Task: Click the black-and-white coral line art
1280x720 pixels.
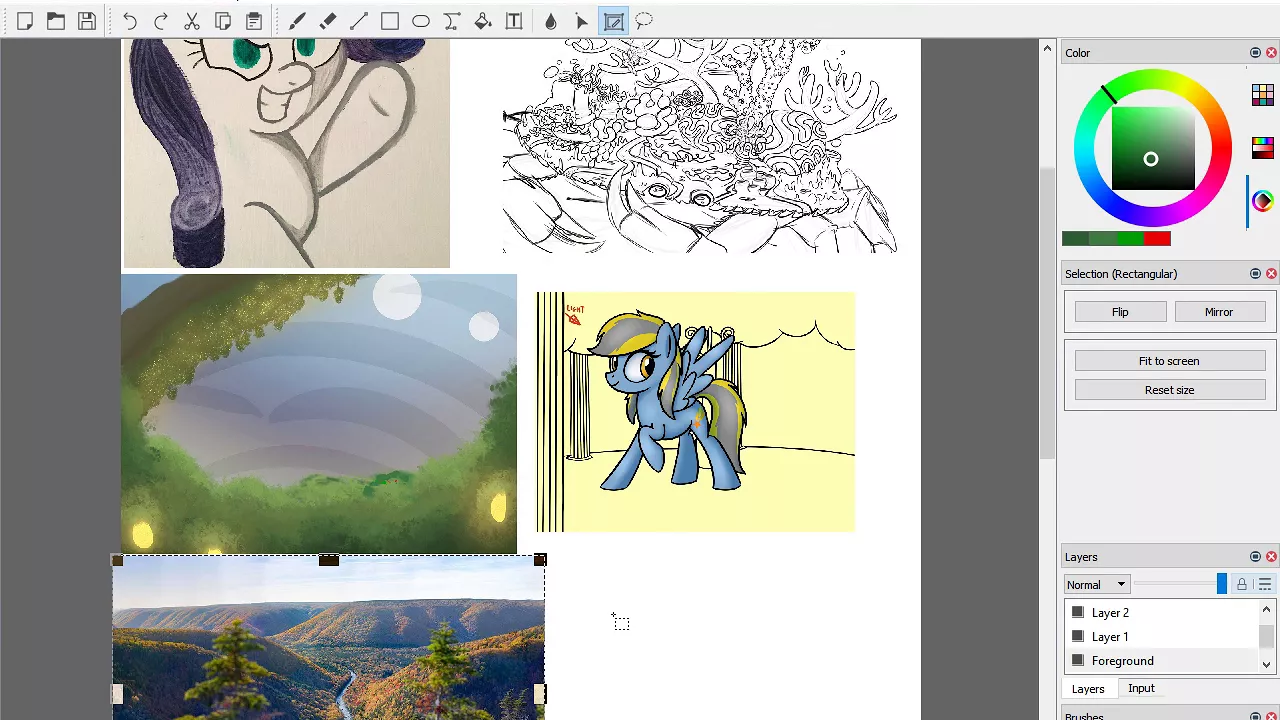Action: (x=700, y=146)
